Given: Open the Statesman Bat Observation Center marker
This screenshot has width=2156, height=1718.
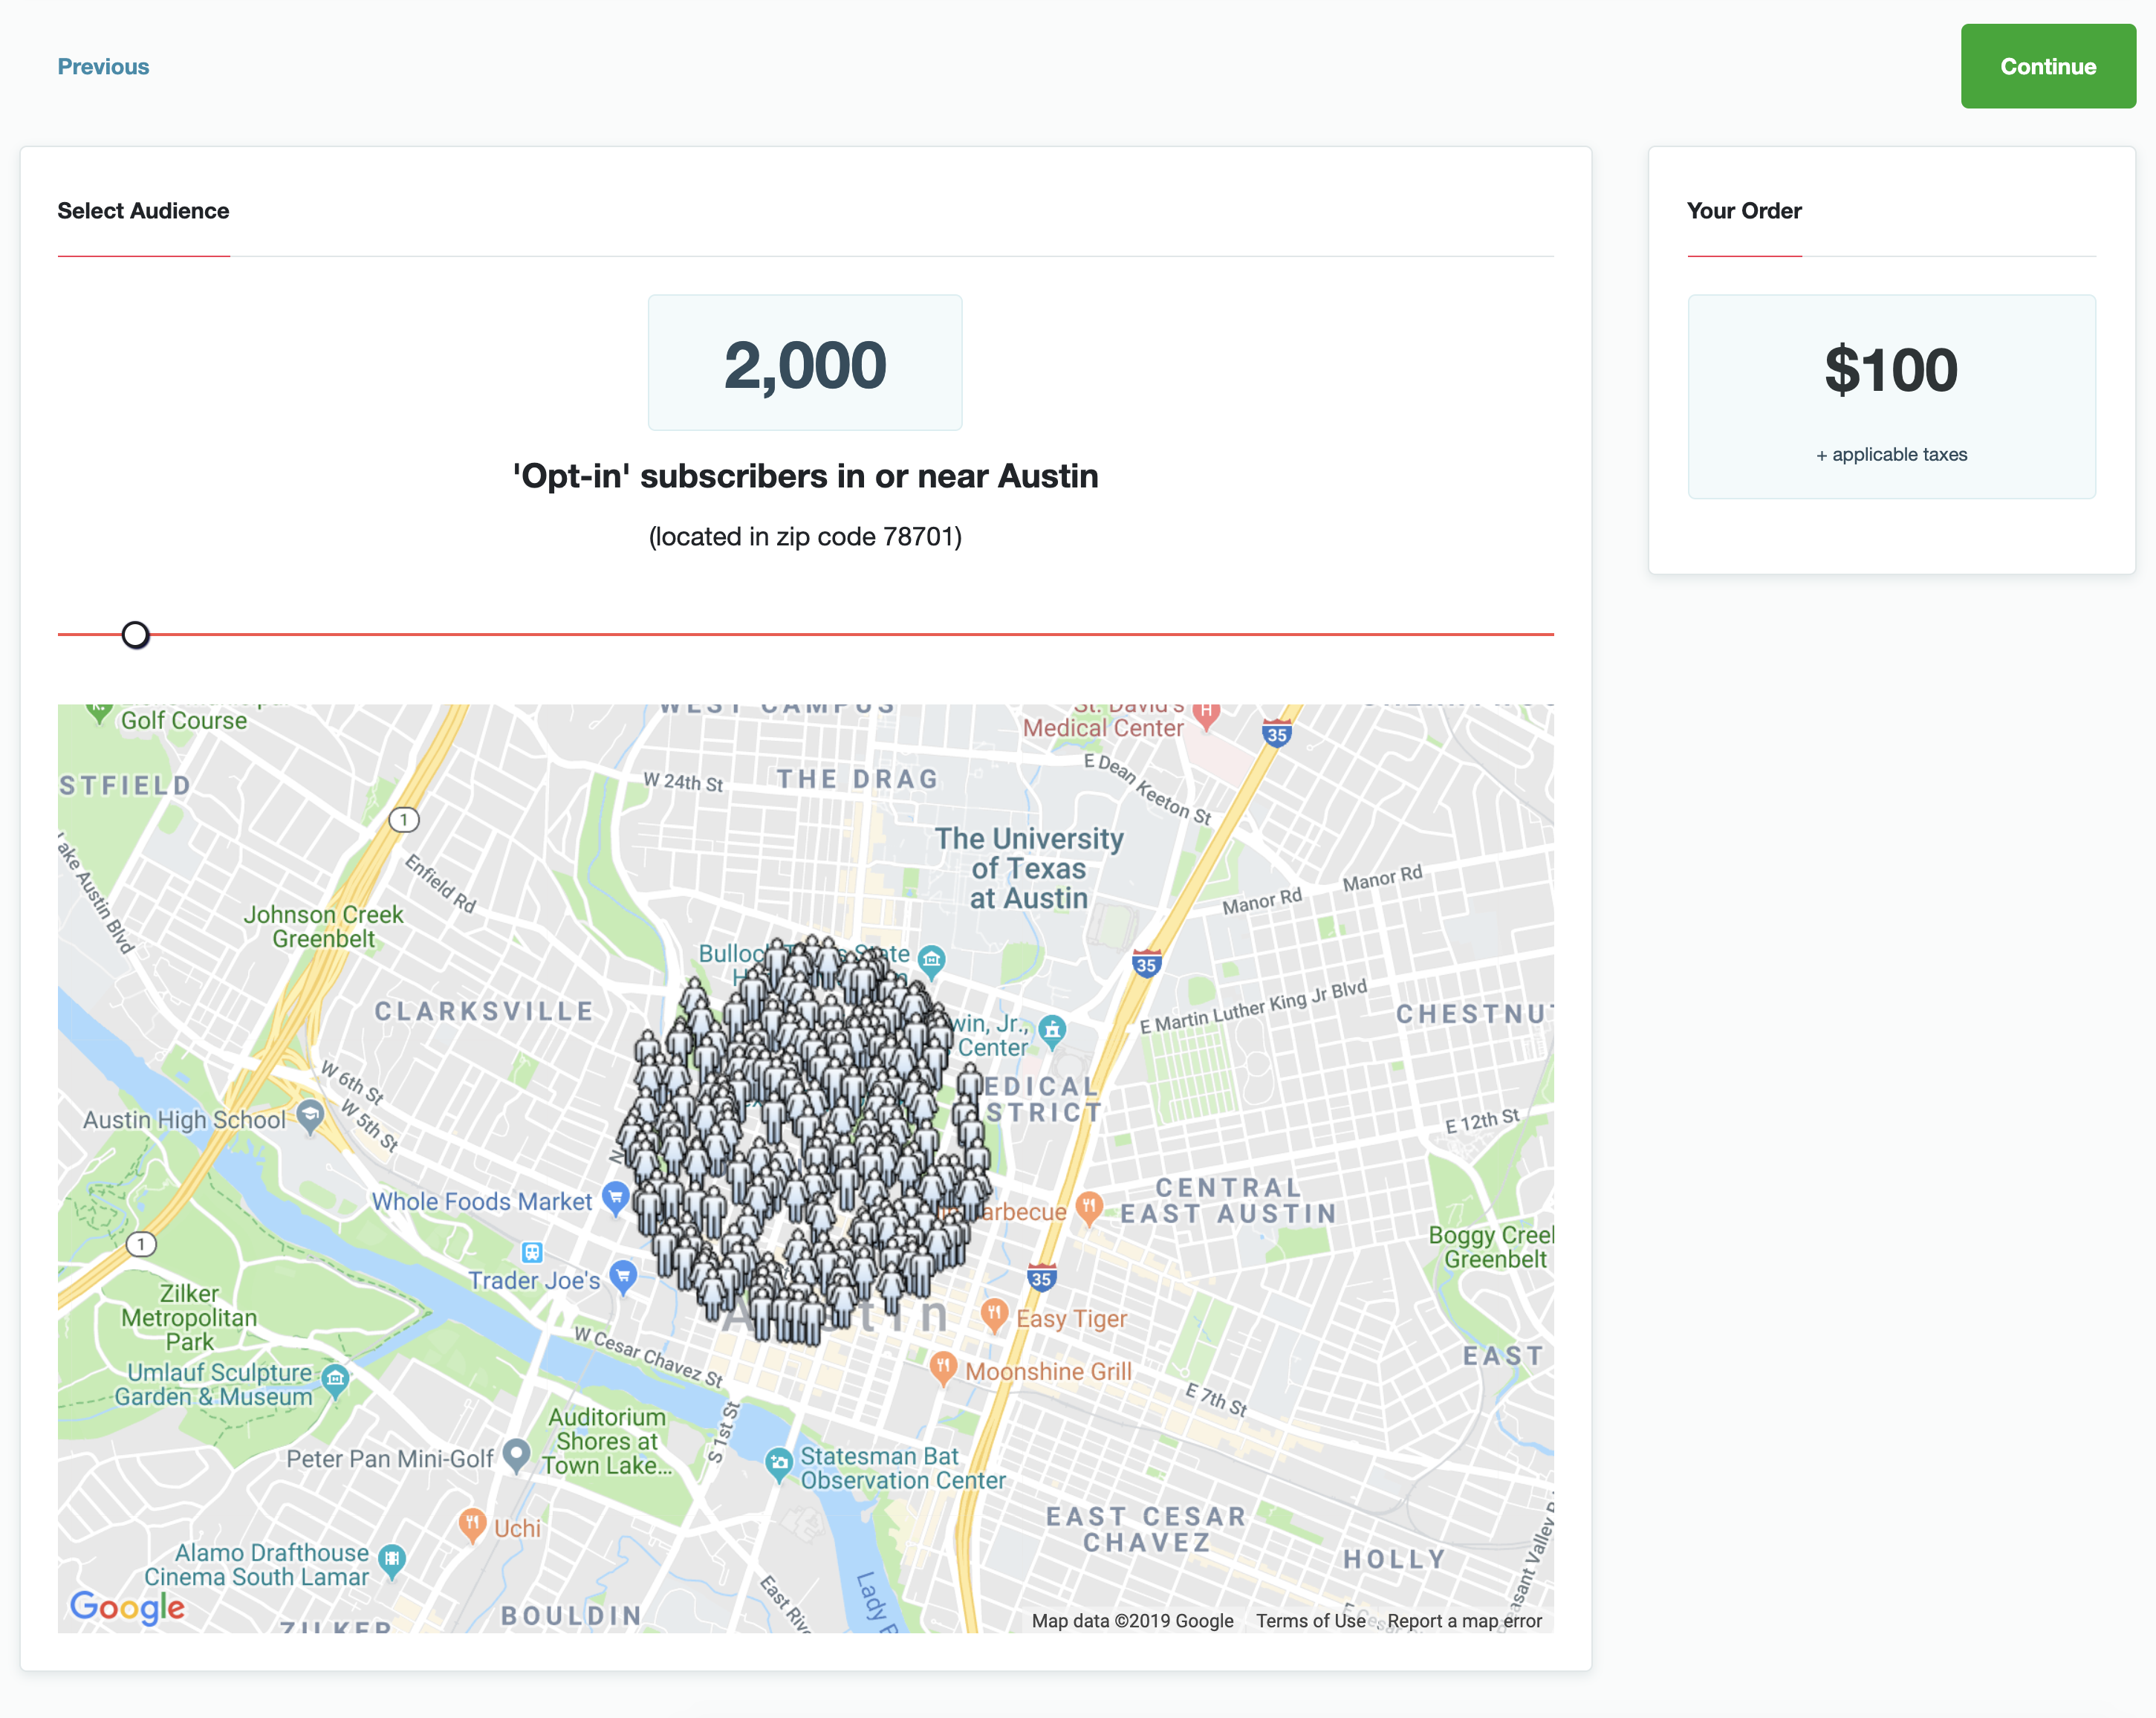Looking at the screenshot, I should [779, 1464].
